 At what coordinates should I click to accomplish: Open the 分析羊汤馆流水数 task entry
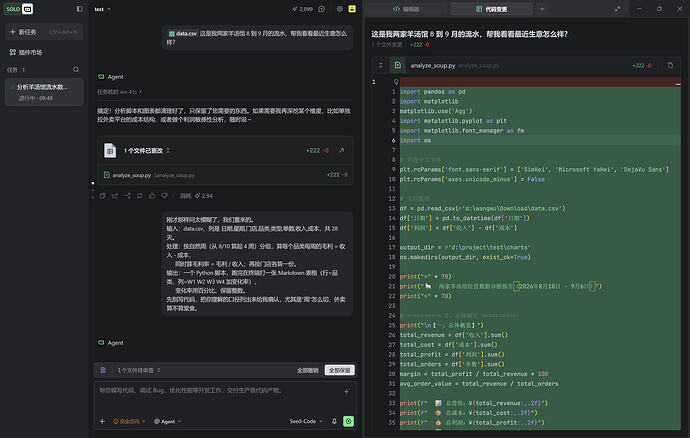tap(44, 92)
